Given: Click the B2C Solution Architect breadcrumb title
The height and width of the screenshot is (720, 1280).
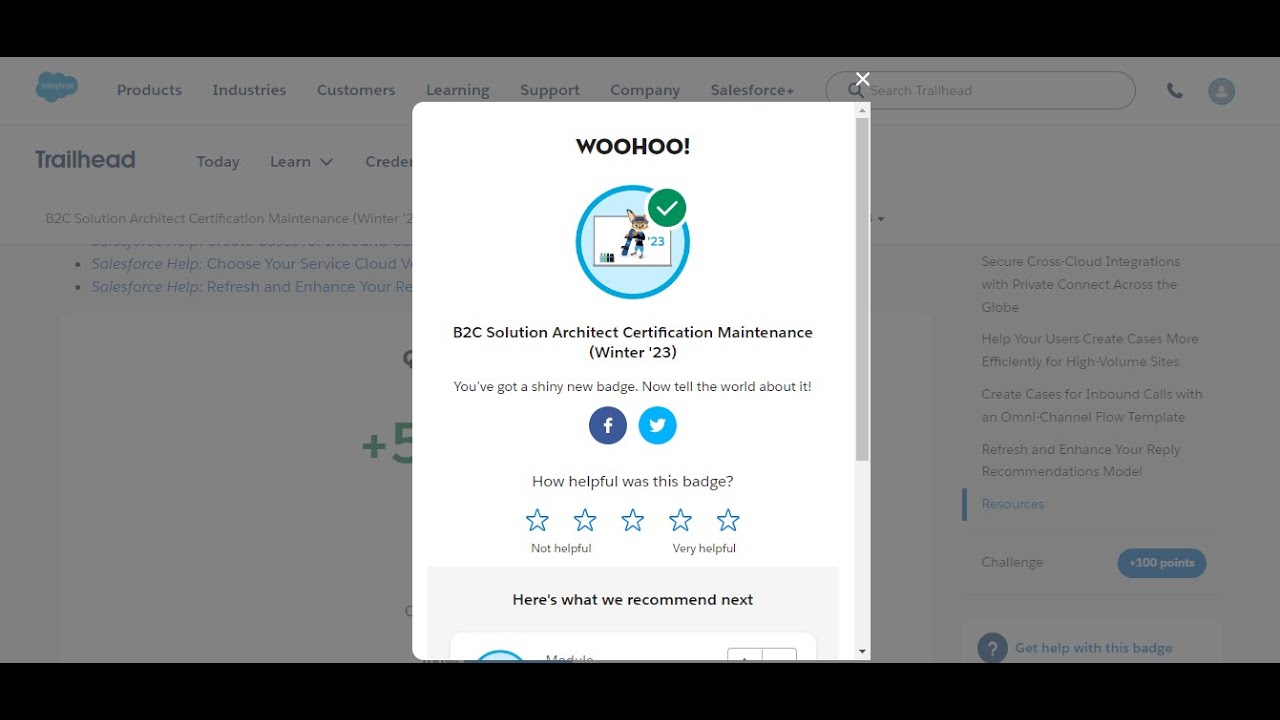Looking at the screenshot, I should coord(228,218).
